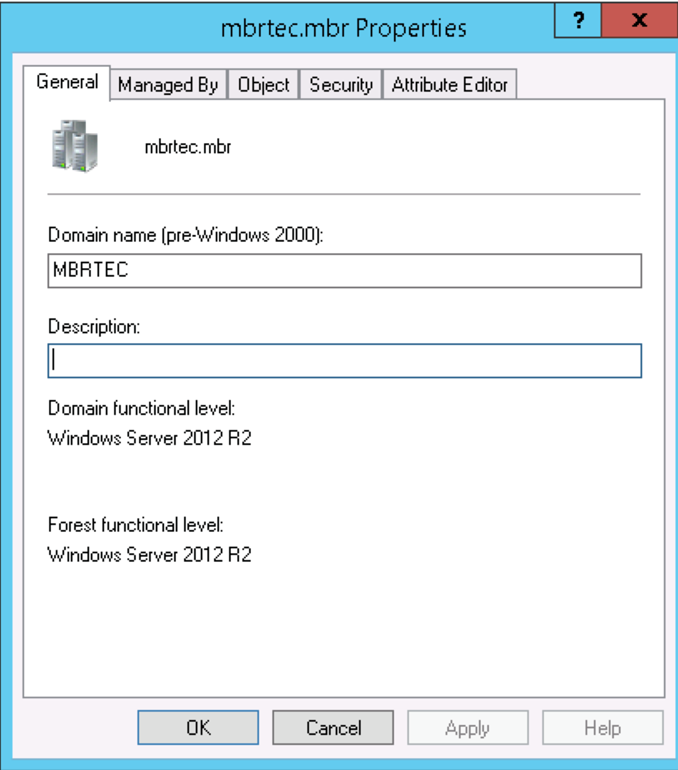The image size is (678, 770).
Task: Click the Forest functional level label
Action: (136, 525)
